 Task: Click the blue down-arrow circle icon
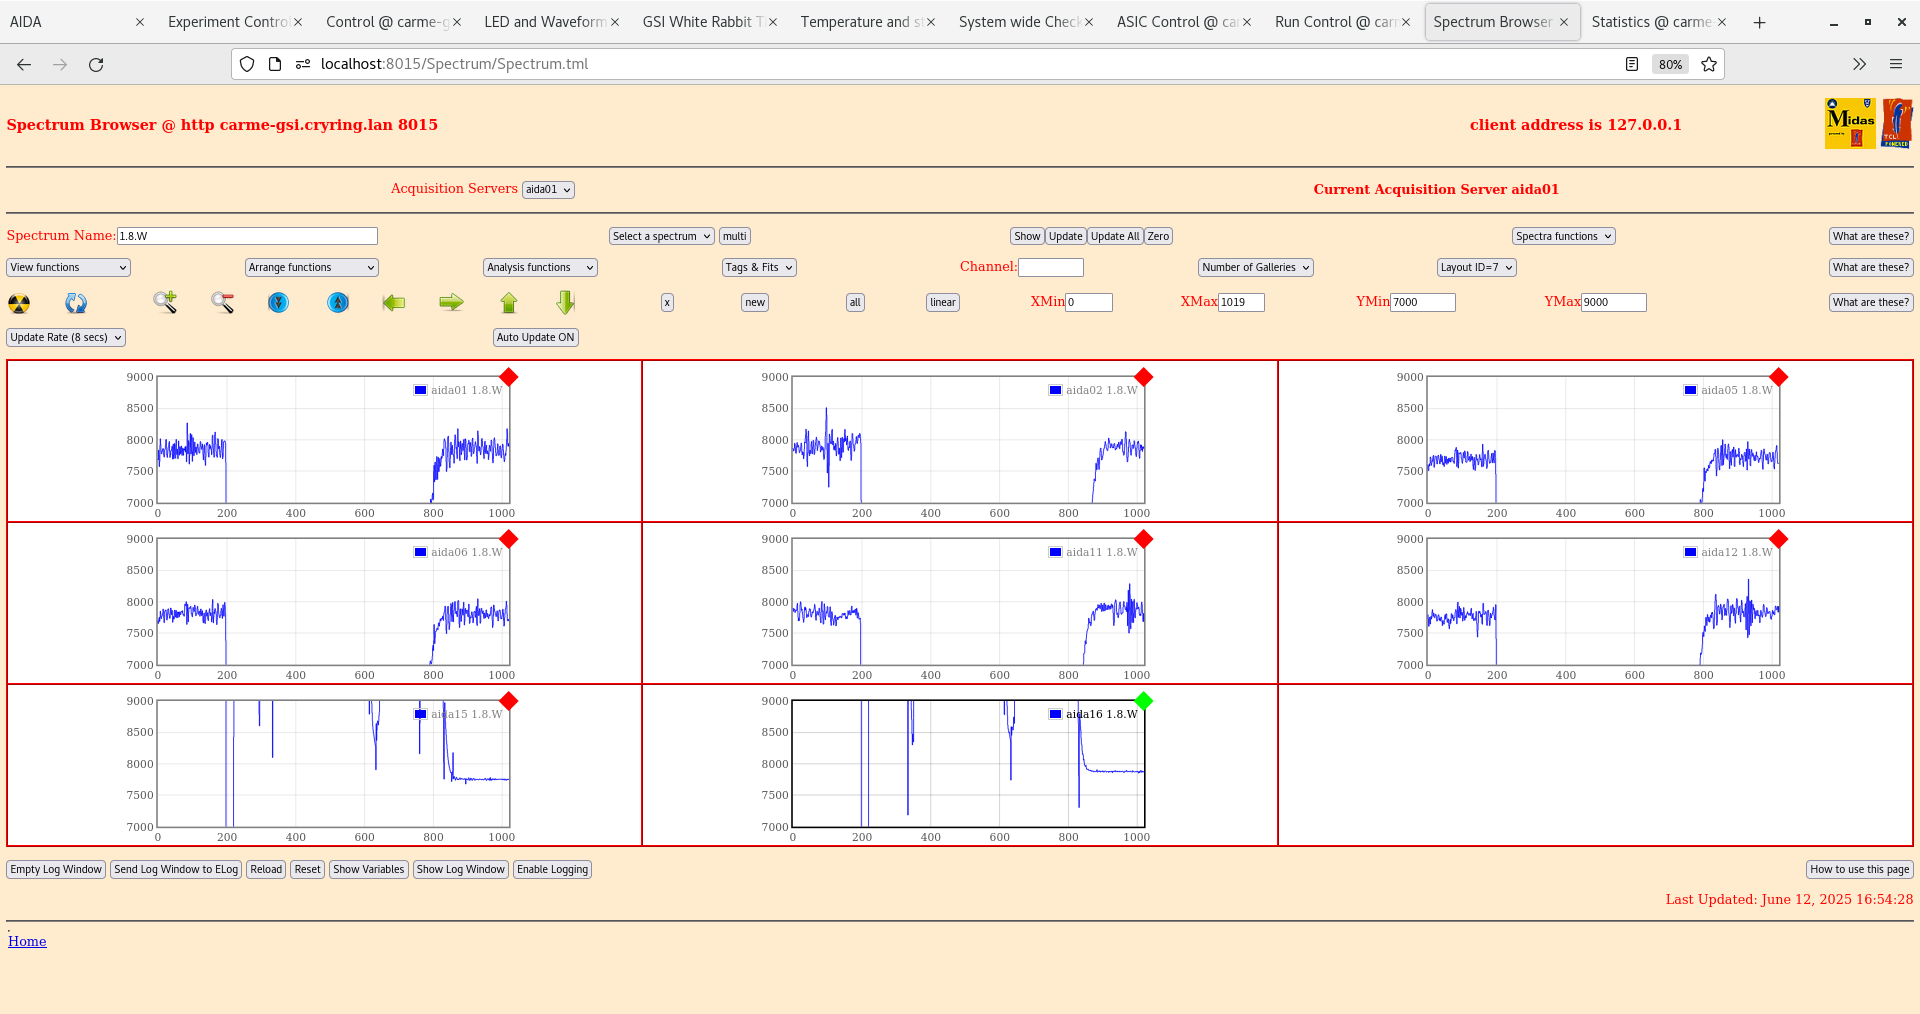click(278, 303)
